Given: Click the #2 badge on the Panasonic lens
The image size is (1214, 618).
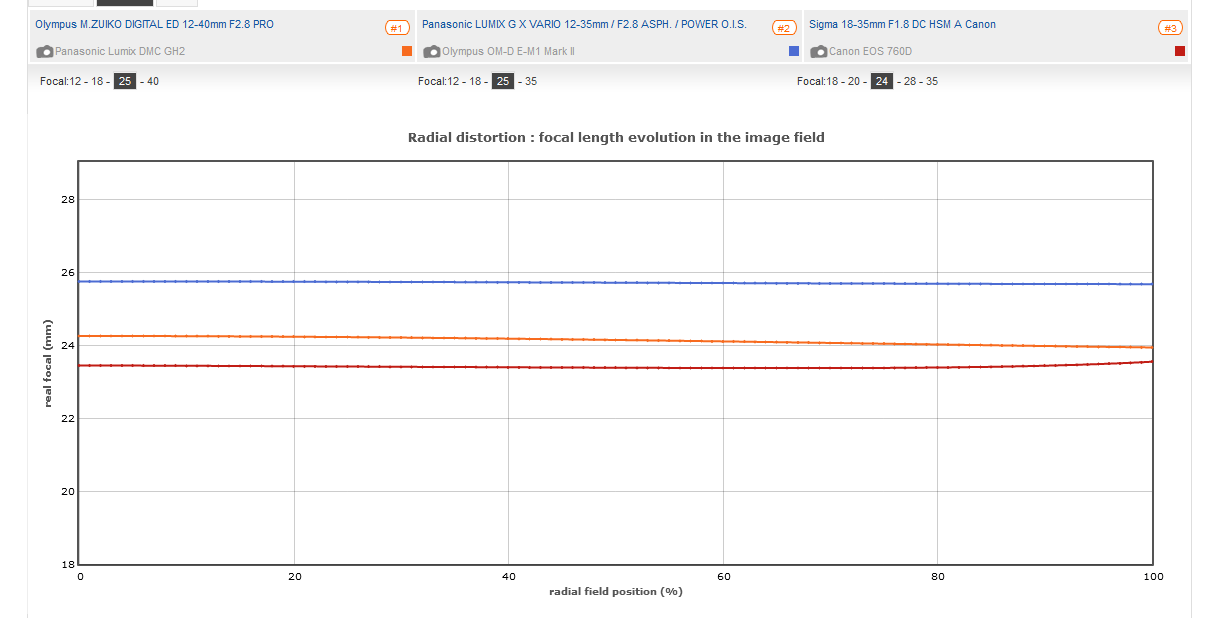Looking at the screenshot, I should pyautogui.click(x=784, y=28).
